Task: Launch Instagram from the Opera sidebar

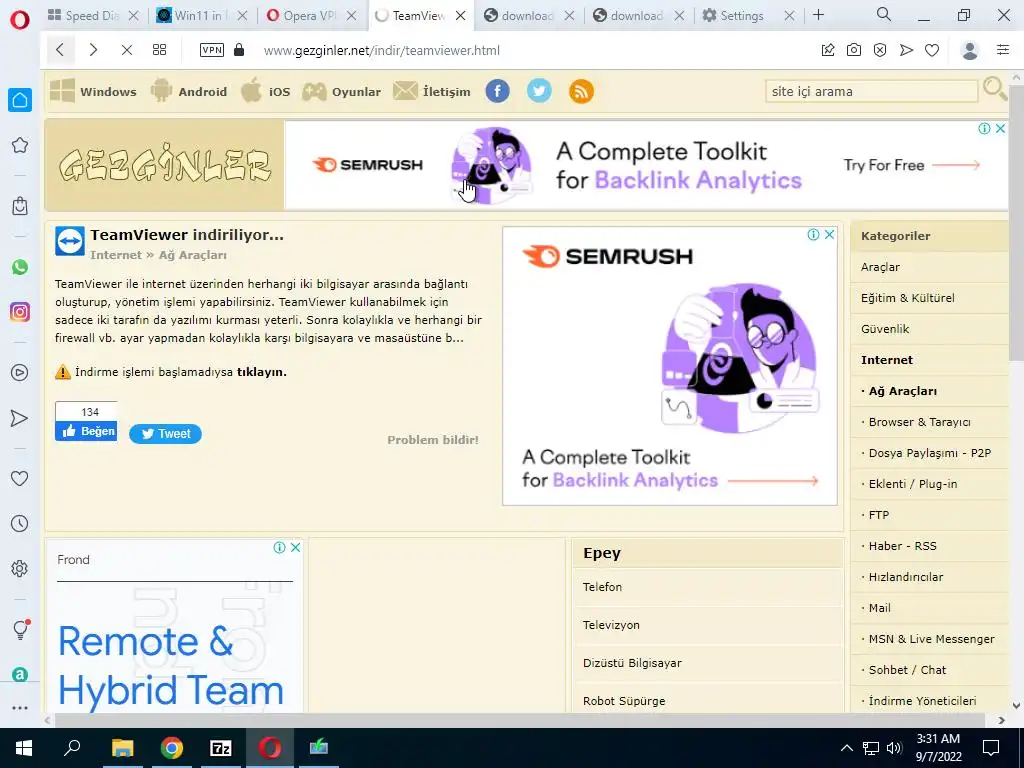Action: point(20,312)
